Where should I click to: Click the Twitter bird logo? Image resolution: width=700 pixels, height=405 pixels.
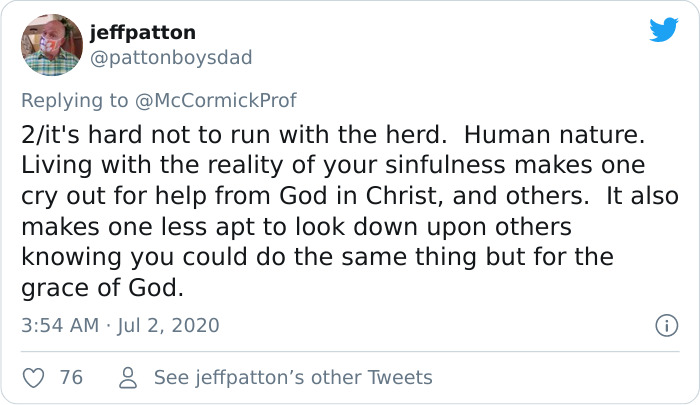point(663,30)
